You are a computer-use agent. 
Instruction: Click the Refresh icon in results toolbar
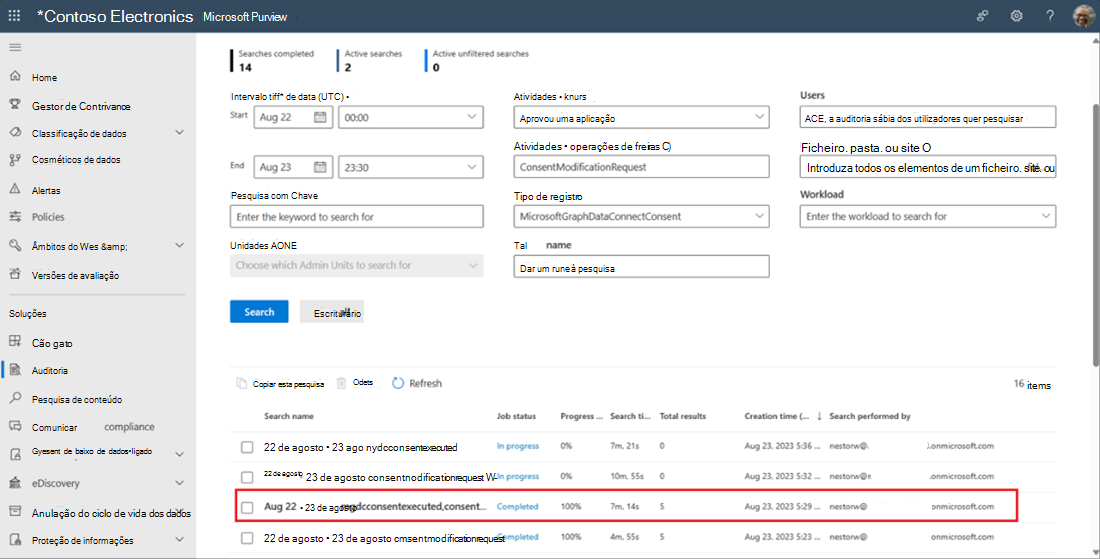(398, 383)
